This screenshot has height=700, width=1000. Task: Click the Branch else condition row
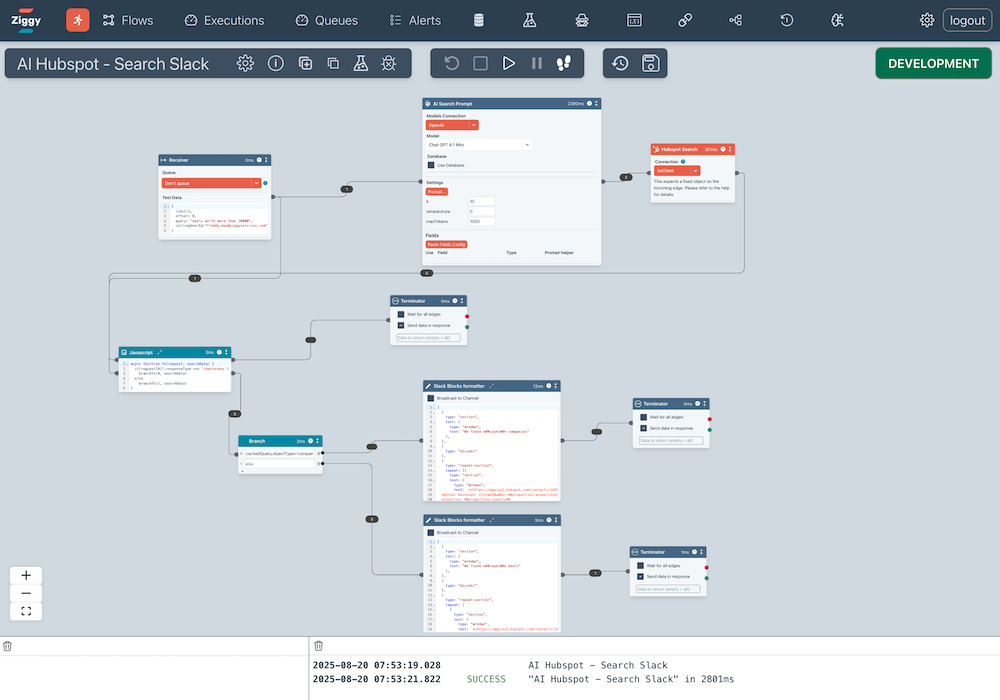pyautogui.click(x=279, y=464)
